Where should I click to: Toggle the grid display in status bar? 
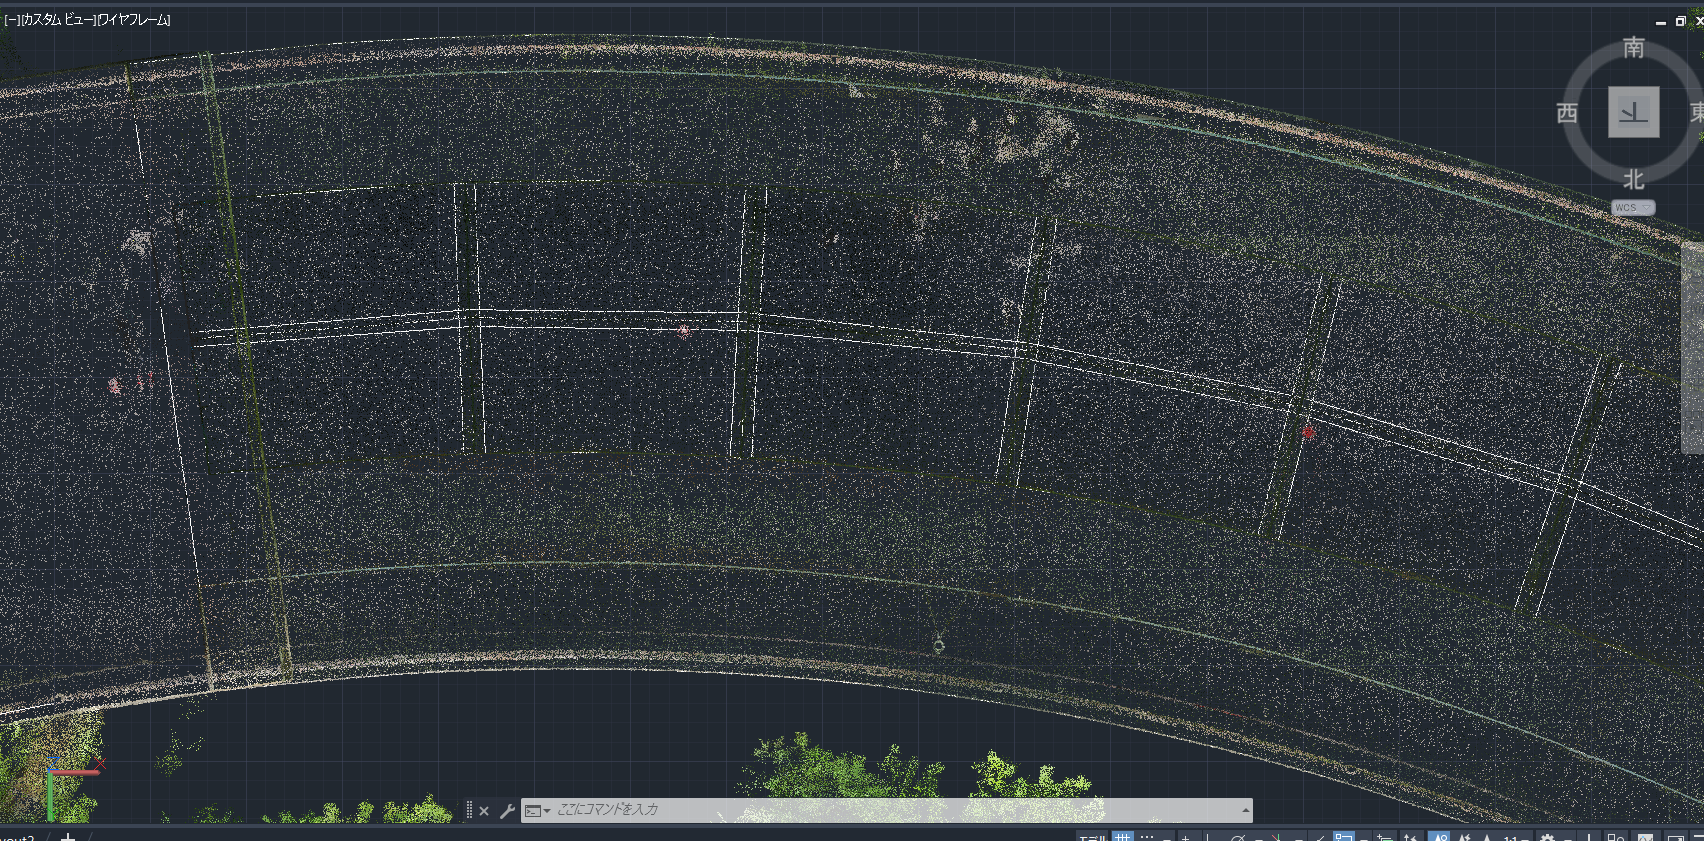click(x=1123, y=837)
